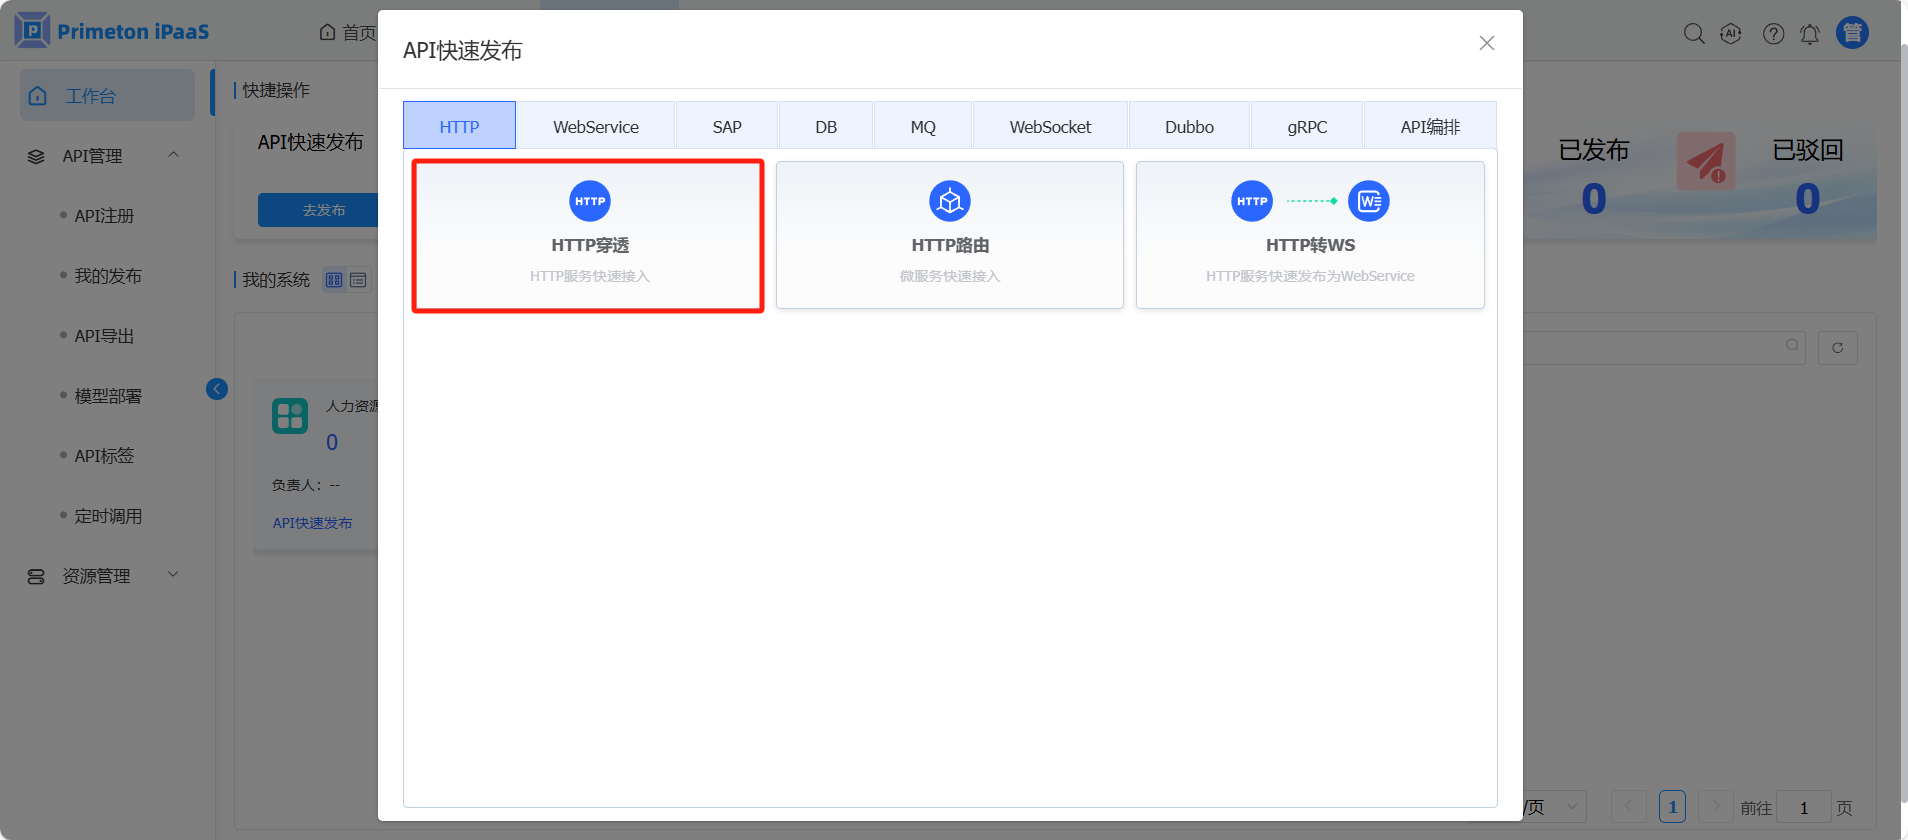Click the page jump number field
The image size is (1908, 840).
point(1803,807)
